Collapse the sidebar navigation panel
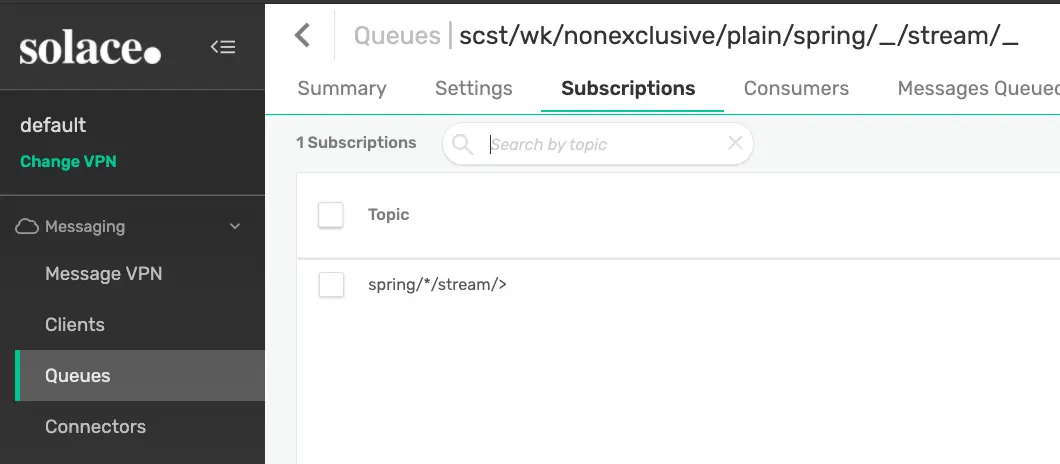Screen dimensions: 1060x464 pyautogui.click(x=223, y=47)
